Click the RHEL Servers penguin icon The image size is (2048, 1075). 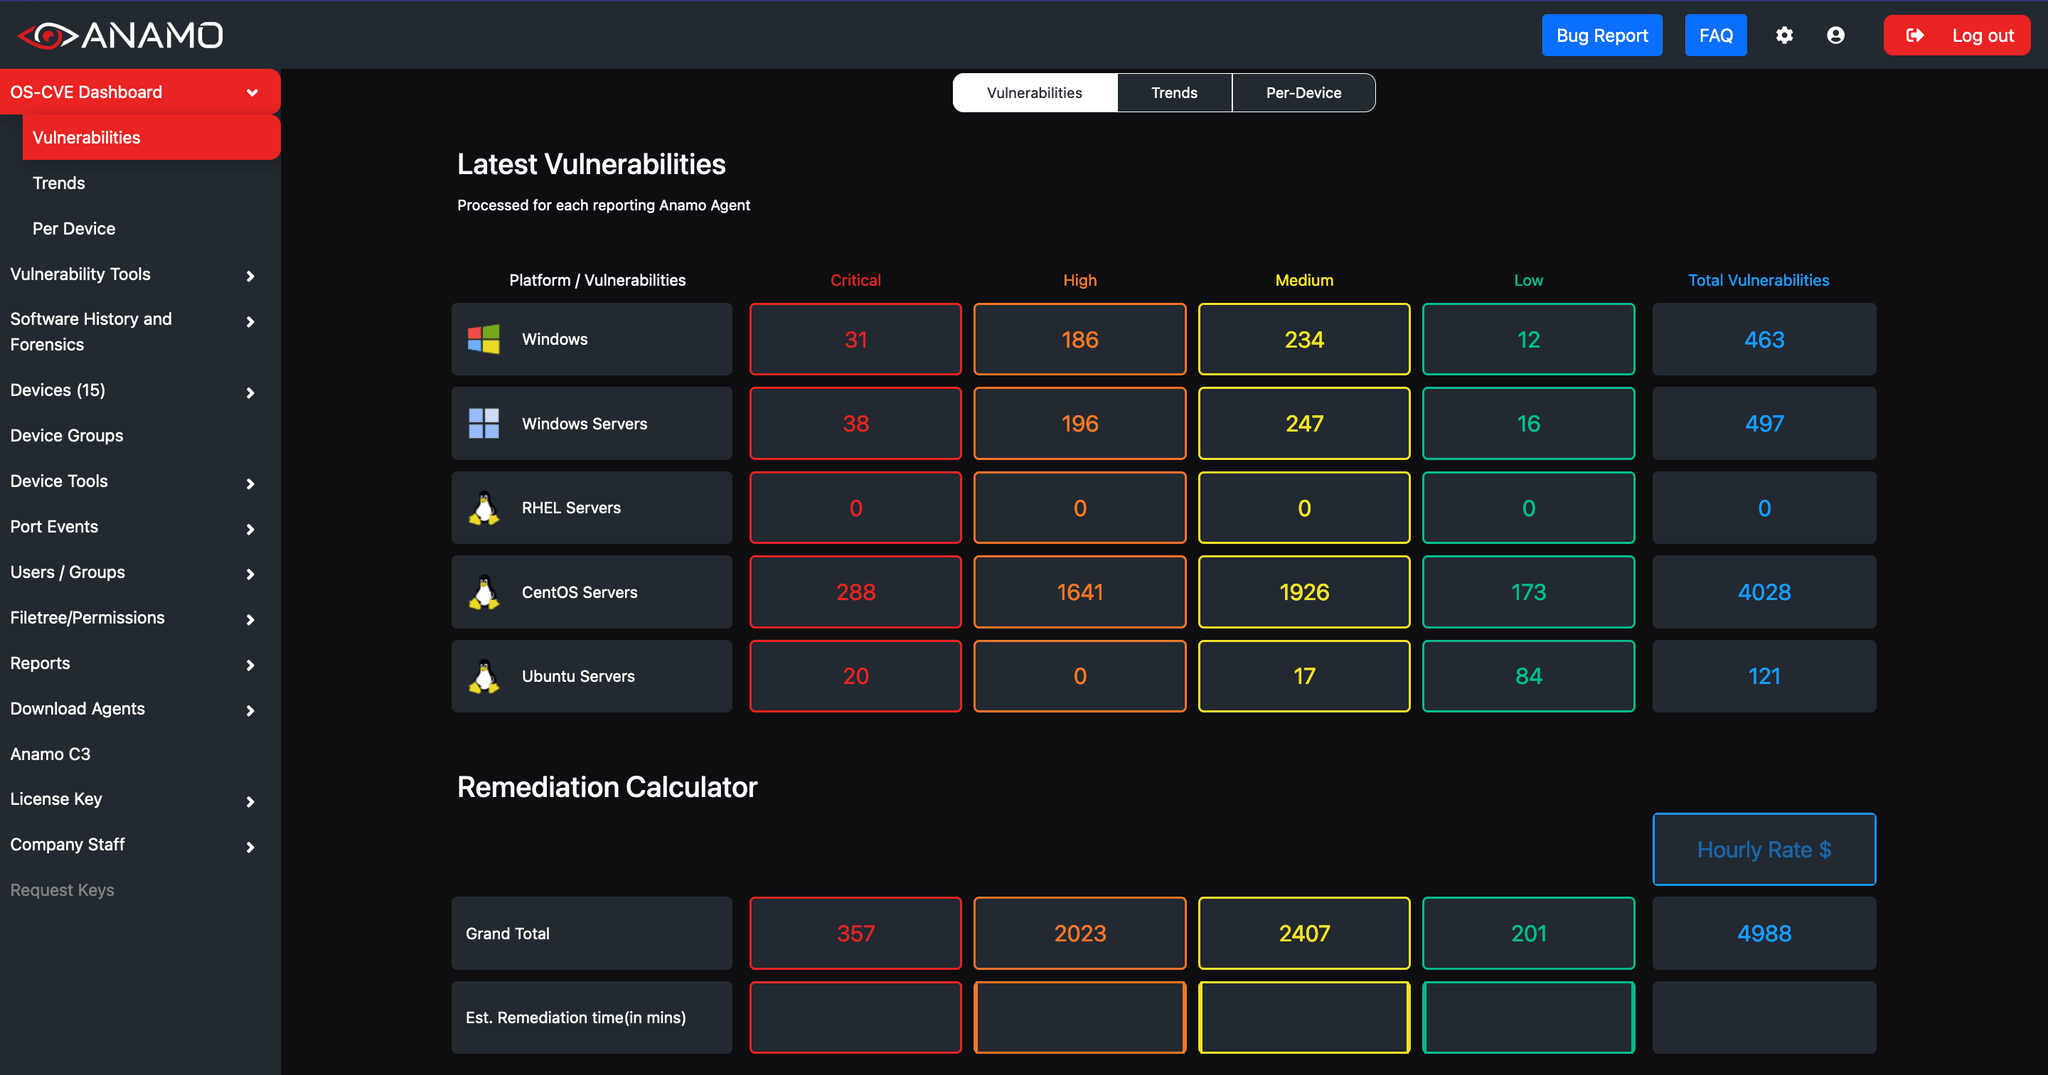[484, 508]
